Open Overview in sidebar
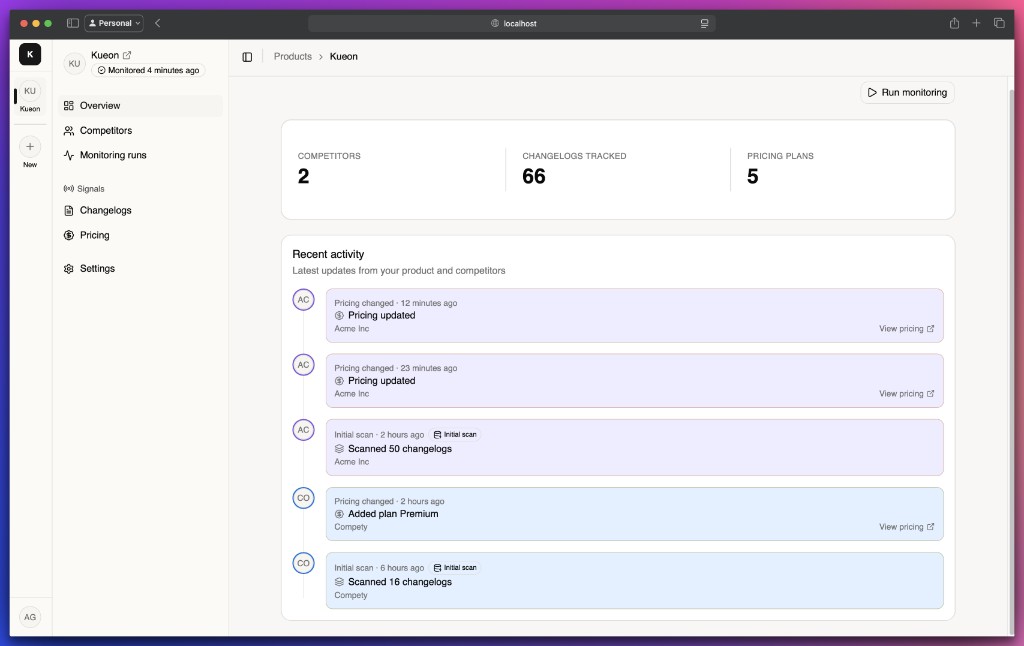The height and width of the screenshot is (646, 1024). [140, 106]
